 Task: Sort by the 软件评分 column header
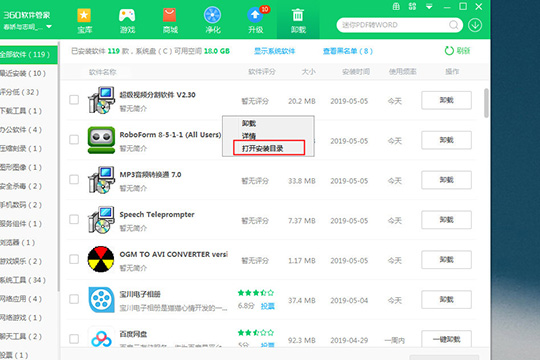coord(262,72)
